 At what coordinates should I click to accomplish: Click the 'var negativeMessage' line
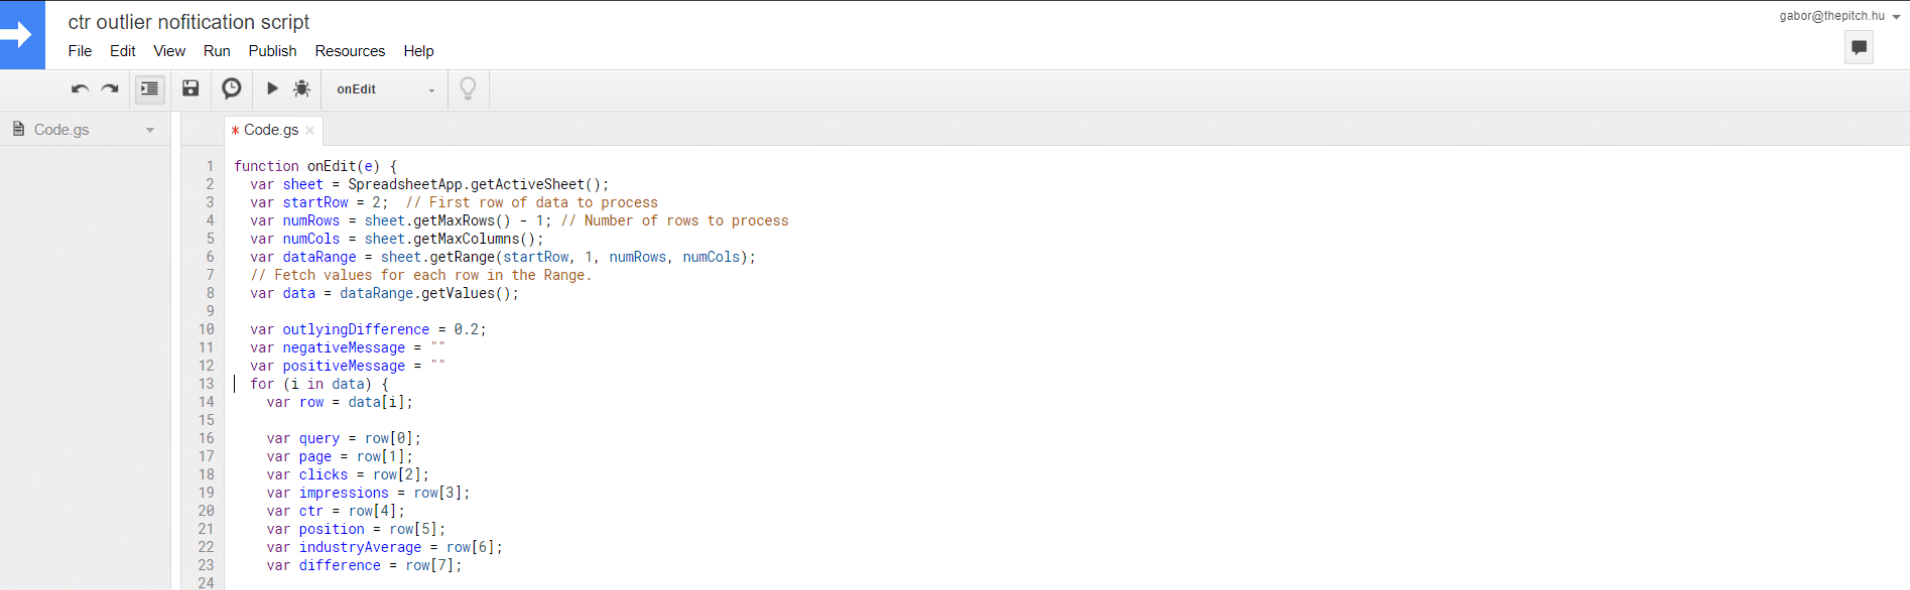(348, 348)
